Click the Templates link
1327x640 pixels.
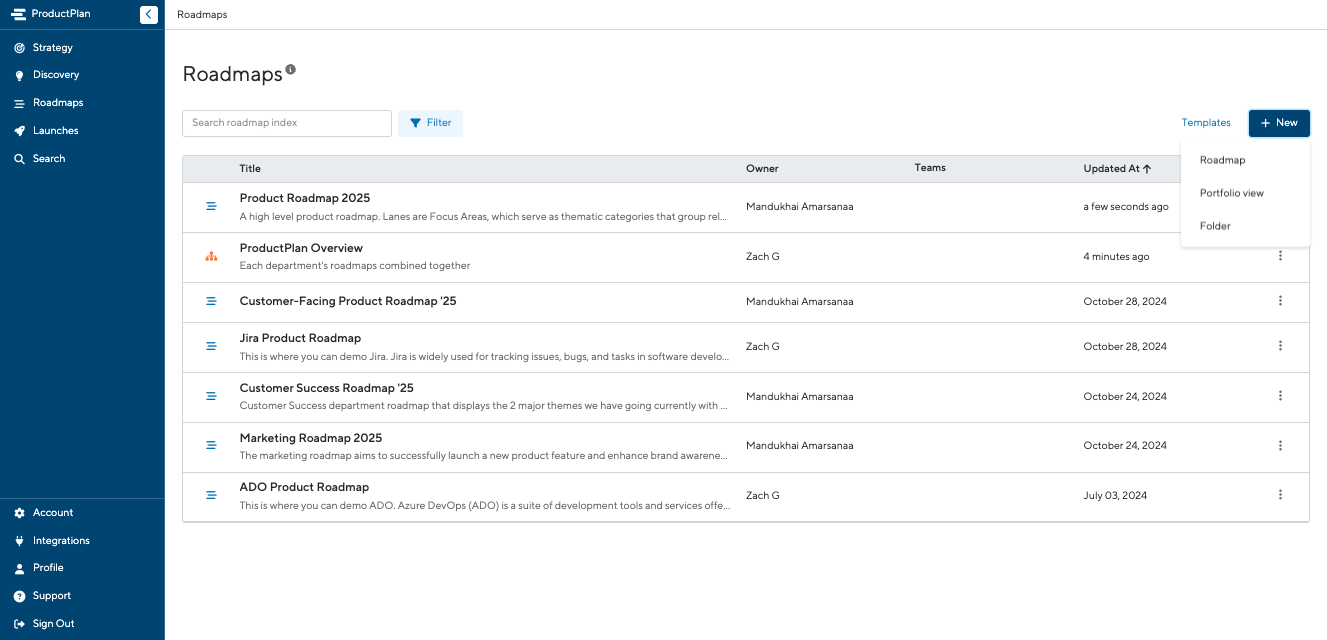[1206, 123]
